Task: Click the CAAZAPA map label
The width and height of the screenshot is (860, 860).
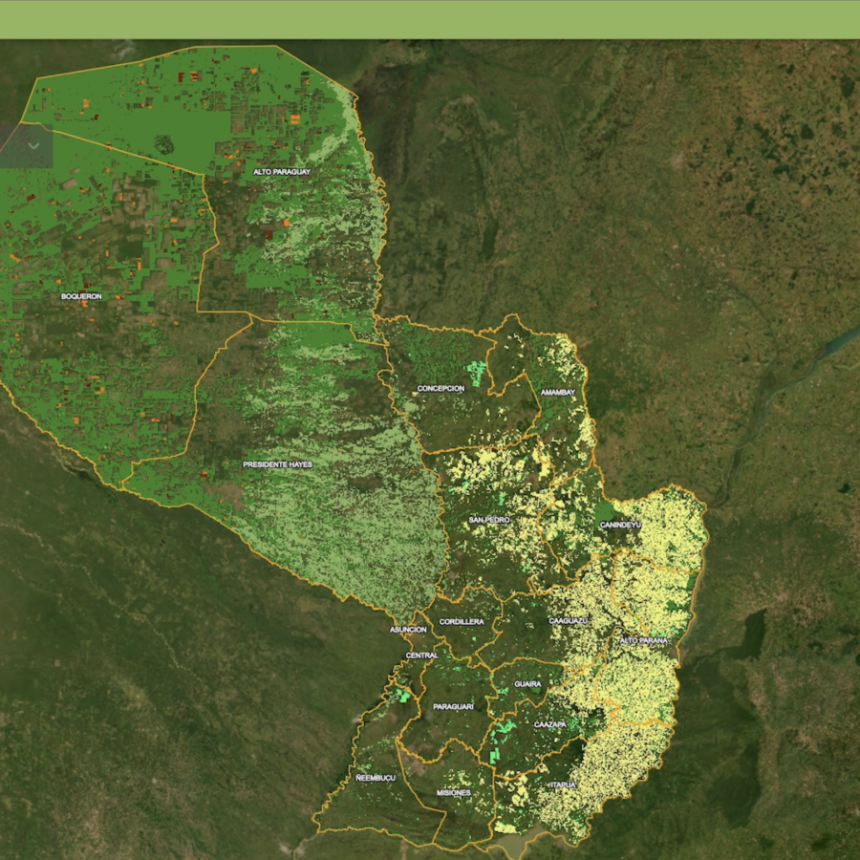Action: (x=550, y=724)
